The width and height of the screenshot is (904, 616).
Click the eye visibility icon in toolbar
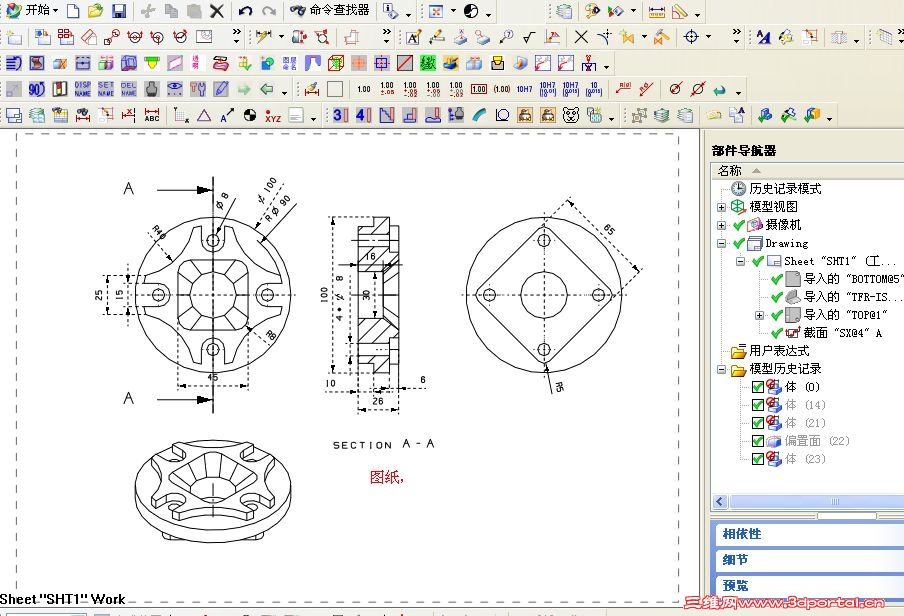coord(174,89)
